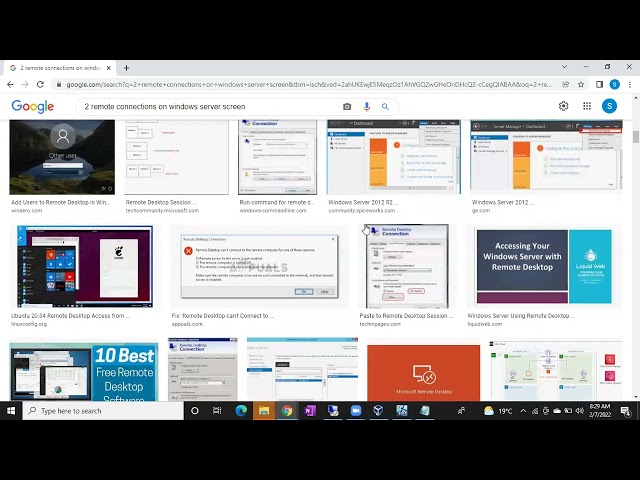Open the Windows Start menu
640x480 pixels.
[11, 411]
